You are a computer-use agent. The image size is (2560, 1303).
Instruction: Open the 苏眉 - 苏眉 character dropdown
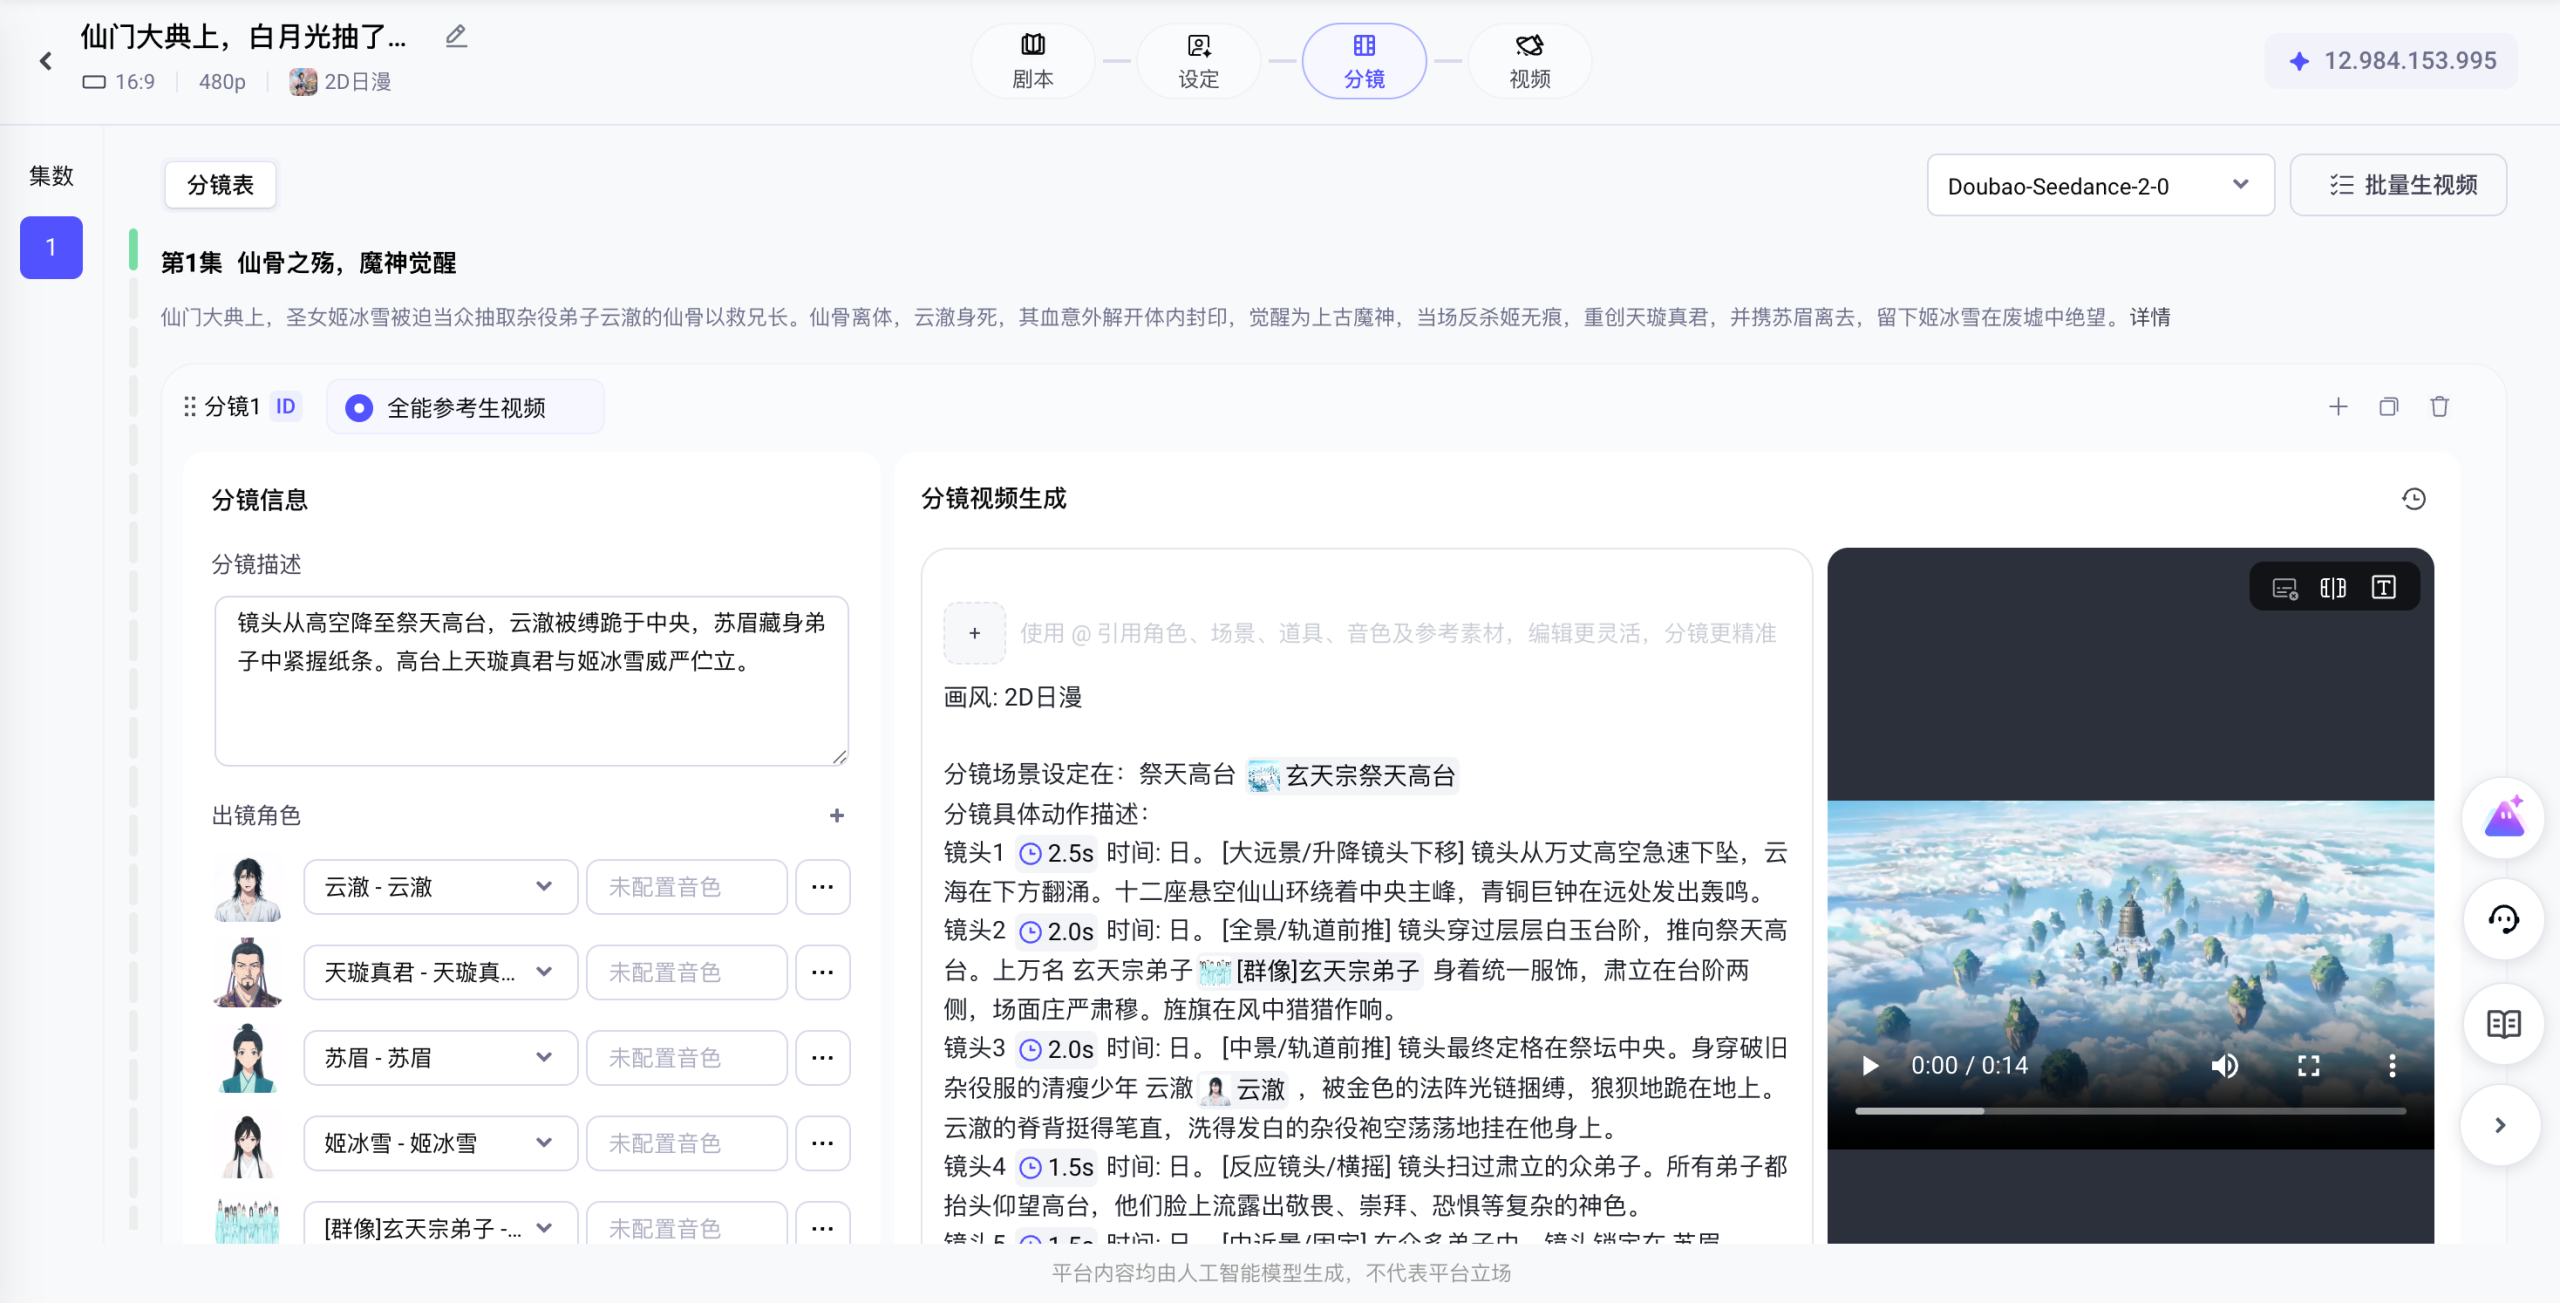[x=440, y=1058]
